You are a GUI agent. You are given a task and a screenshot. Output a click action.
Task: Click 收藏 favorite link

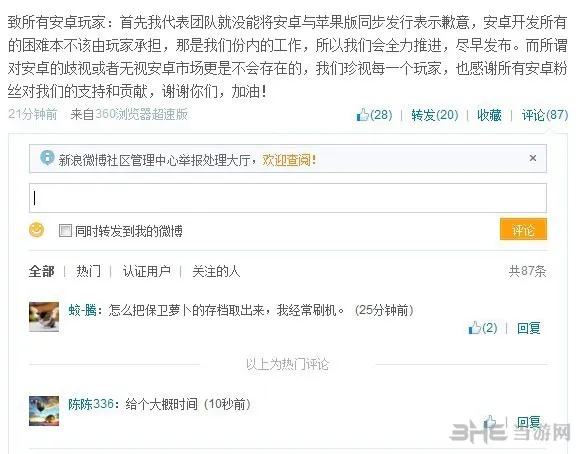[x=489, y=115]
